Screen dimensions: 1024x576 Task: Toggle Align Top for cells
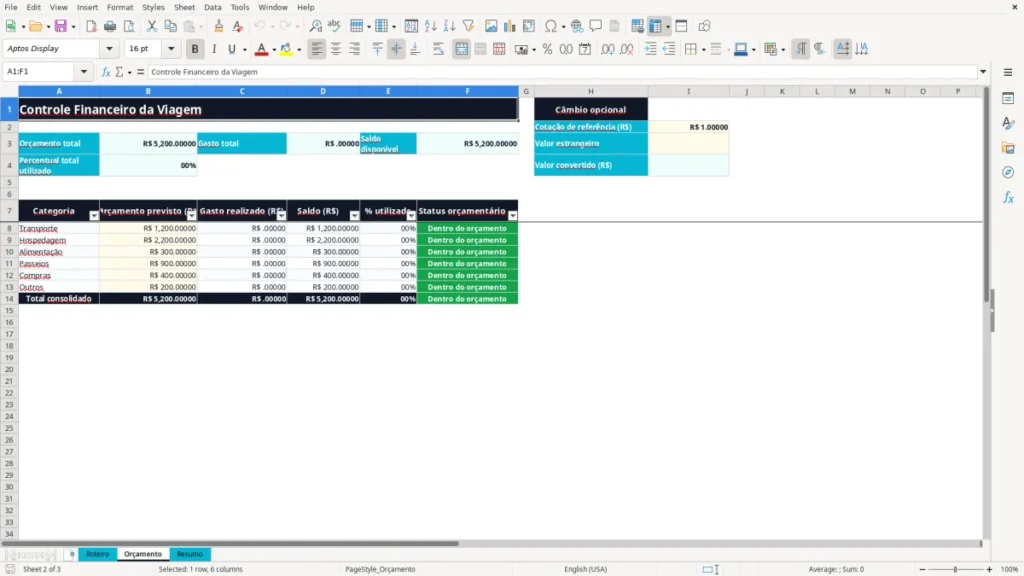377,49
